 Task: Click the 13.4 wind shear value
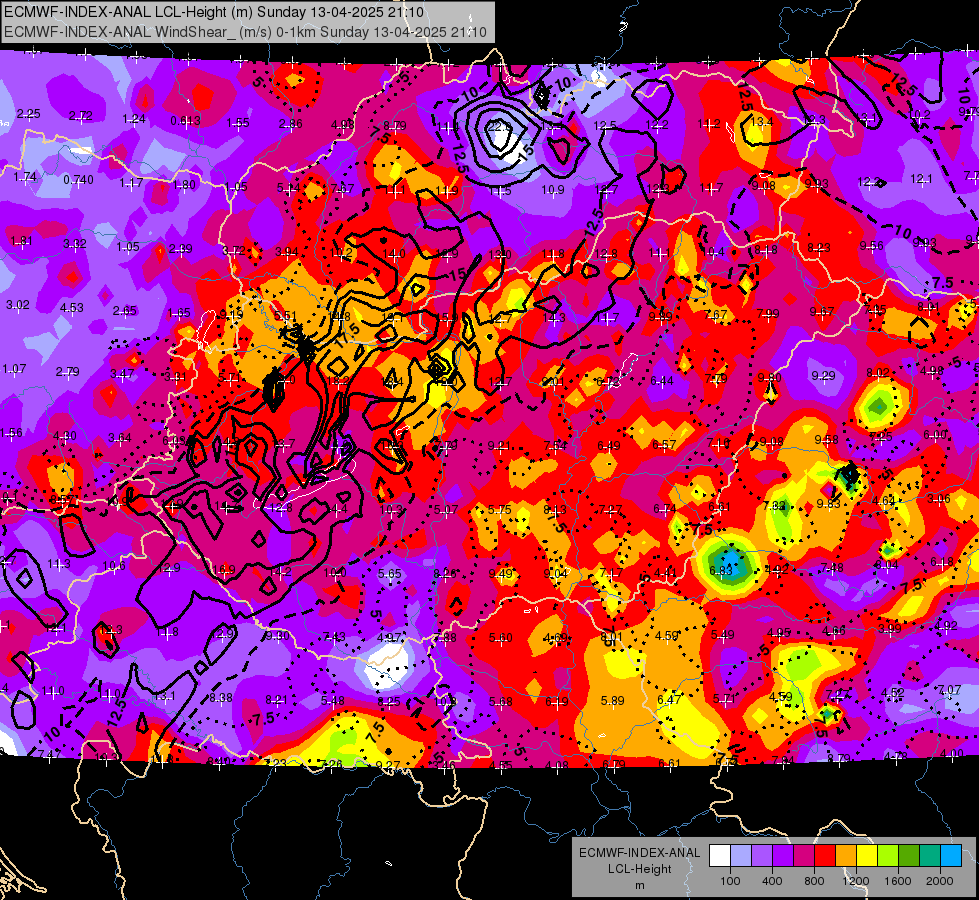pos(760,122)
